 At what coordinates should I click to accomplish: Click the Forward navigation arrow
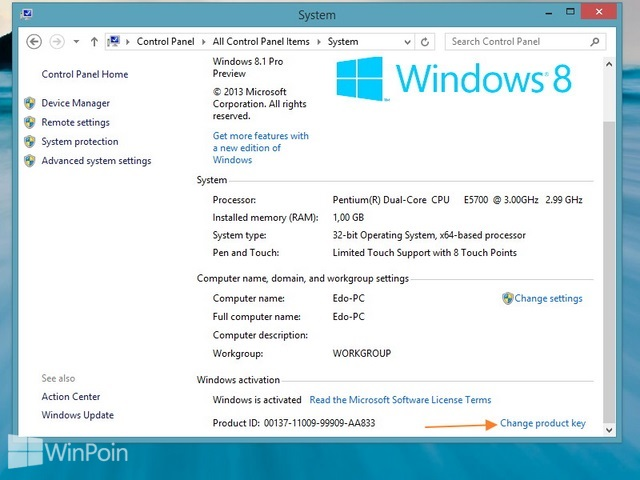[57, 42]
